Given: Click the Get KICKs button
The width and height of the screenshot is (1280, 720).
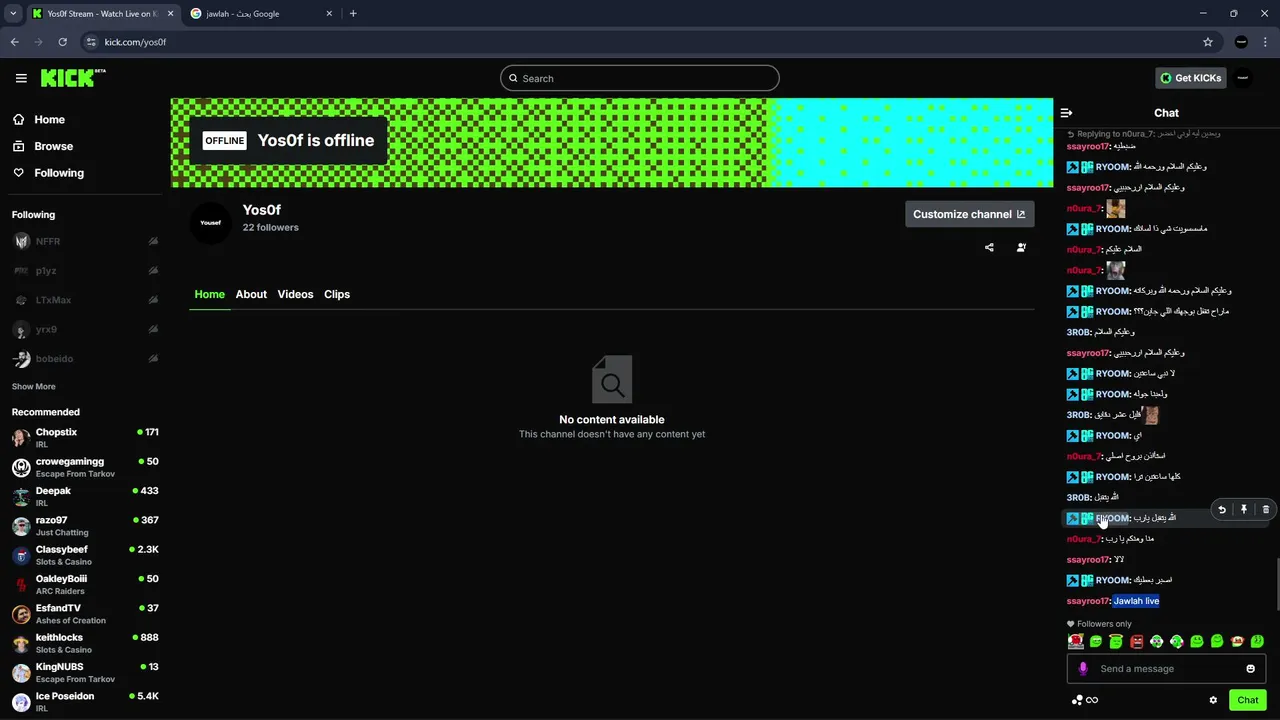Looking at the screenshot, I should click(x=1190, y=78).
